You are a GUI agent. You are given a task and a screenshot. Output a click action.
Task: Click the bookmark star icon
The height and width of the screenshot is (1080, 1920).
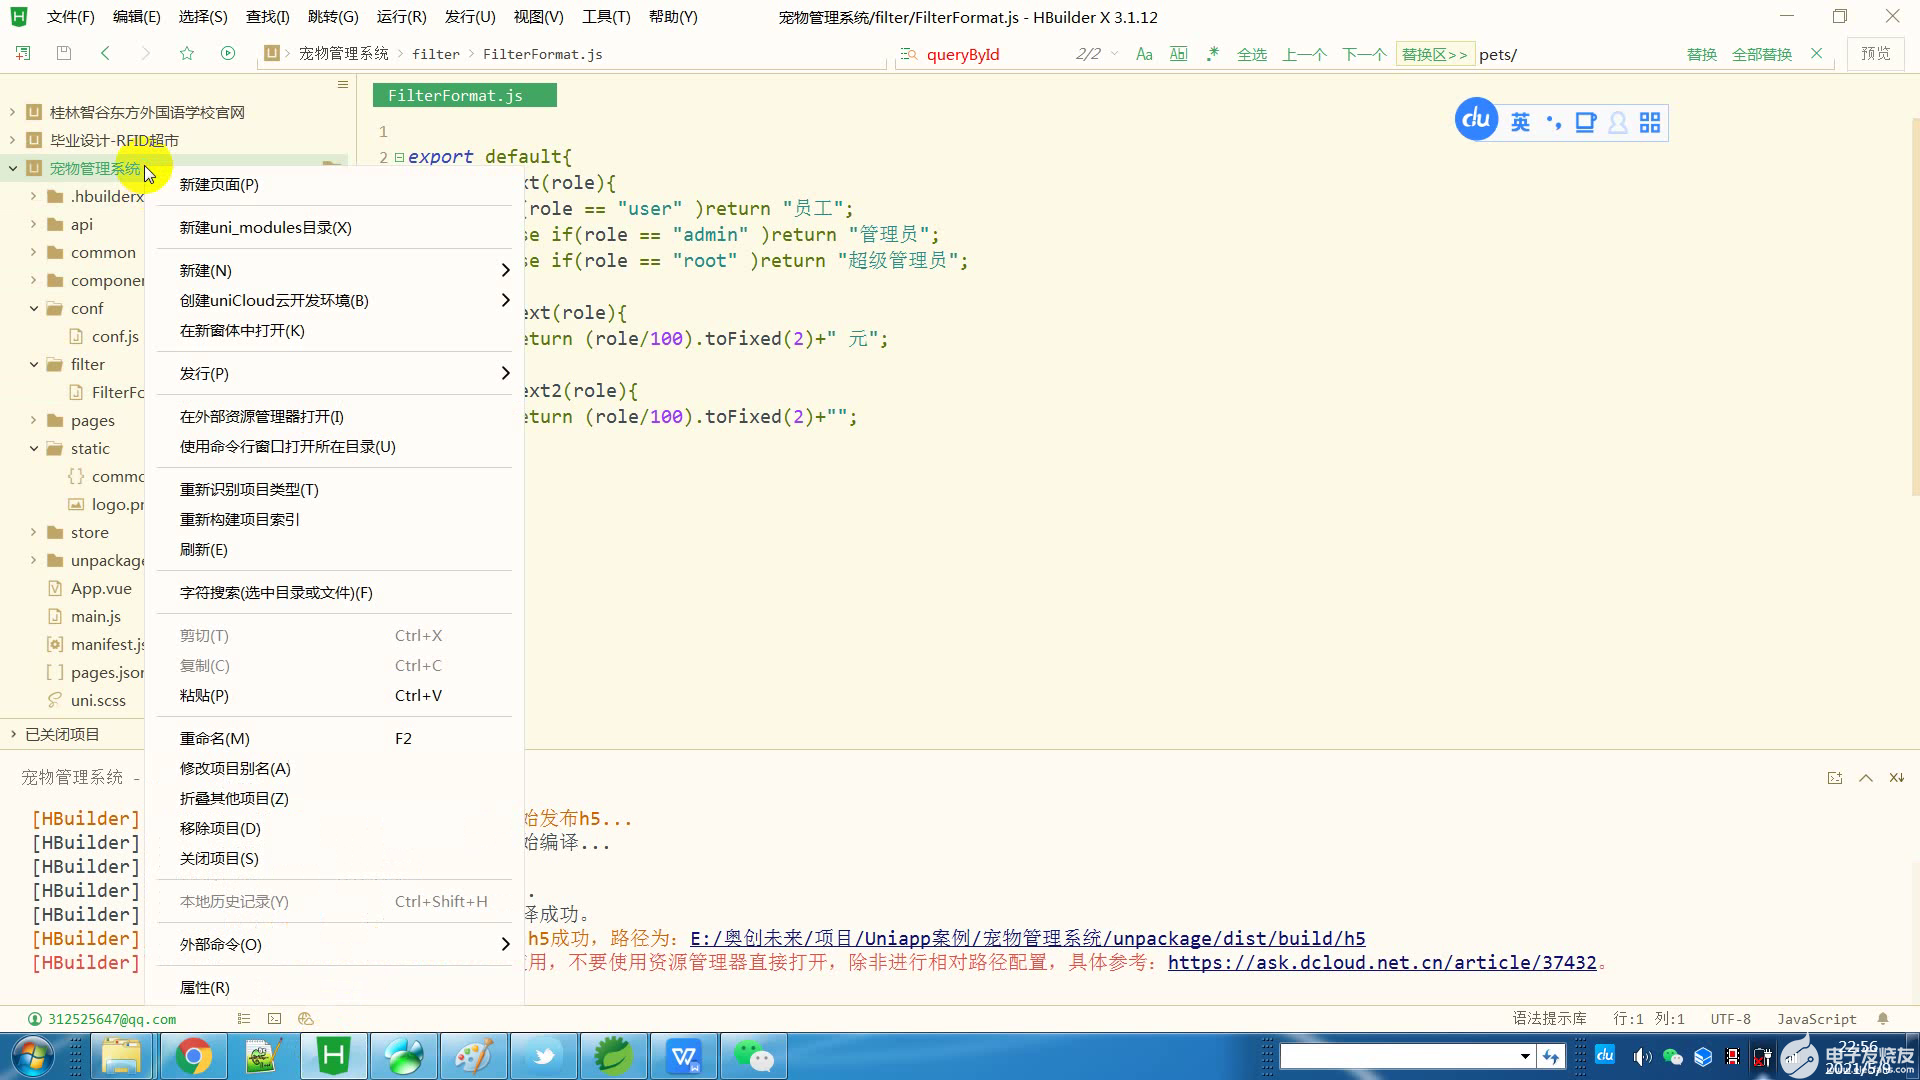coord(187,53)
